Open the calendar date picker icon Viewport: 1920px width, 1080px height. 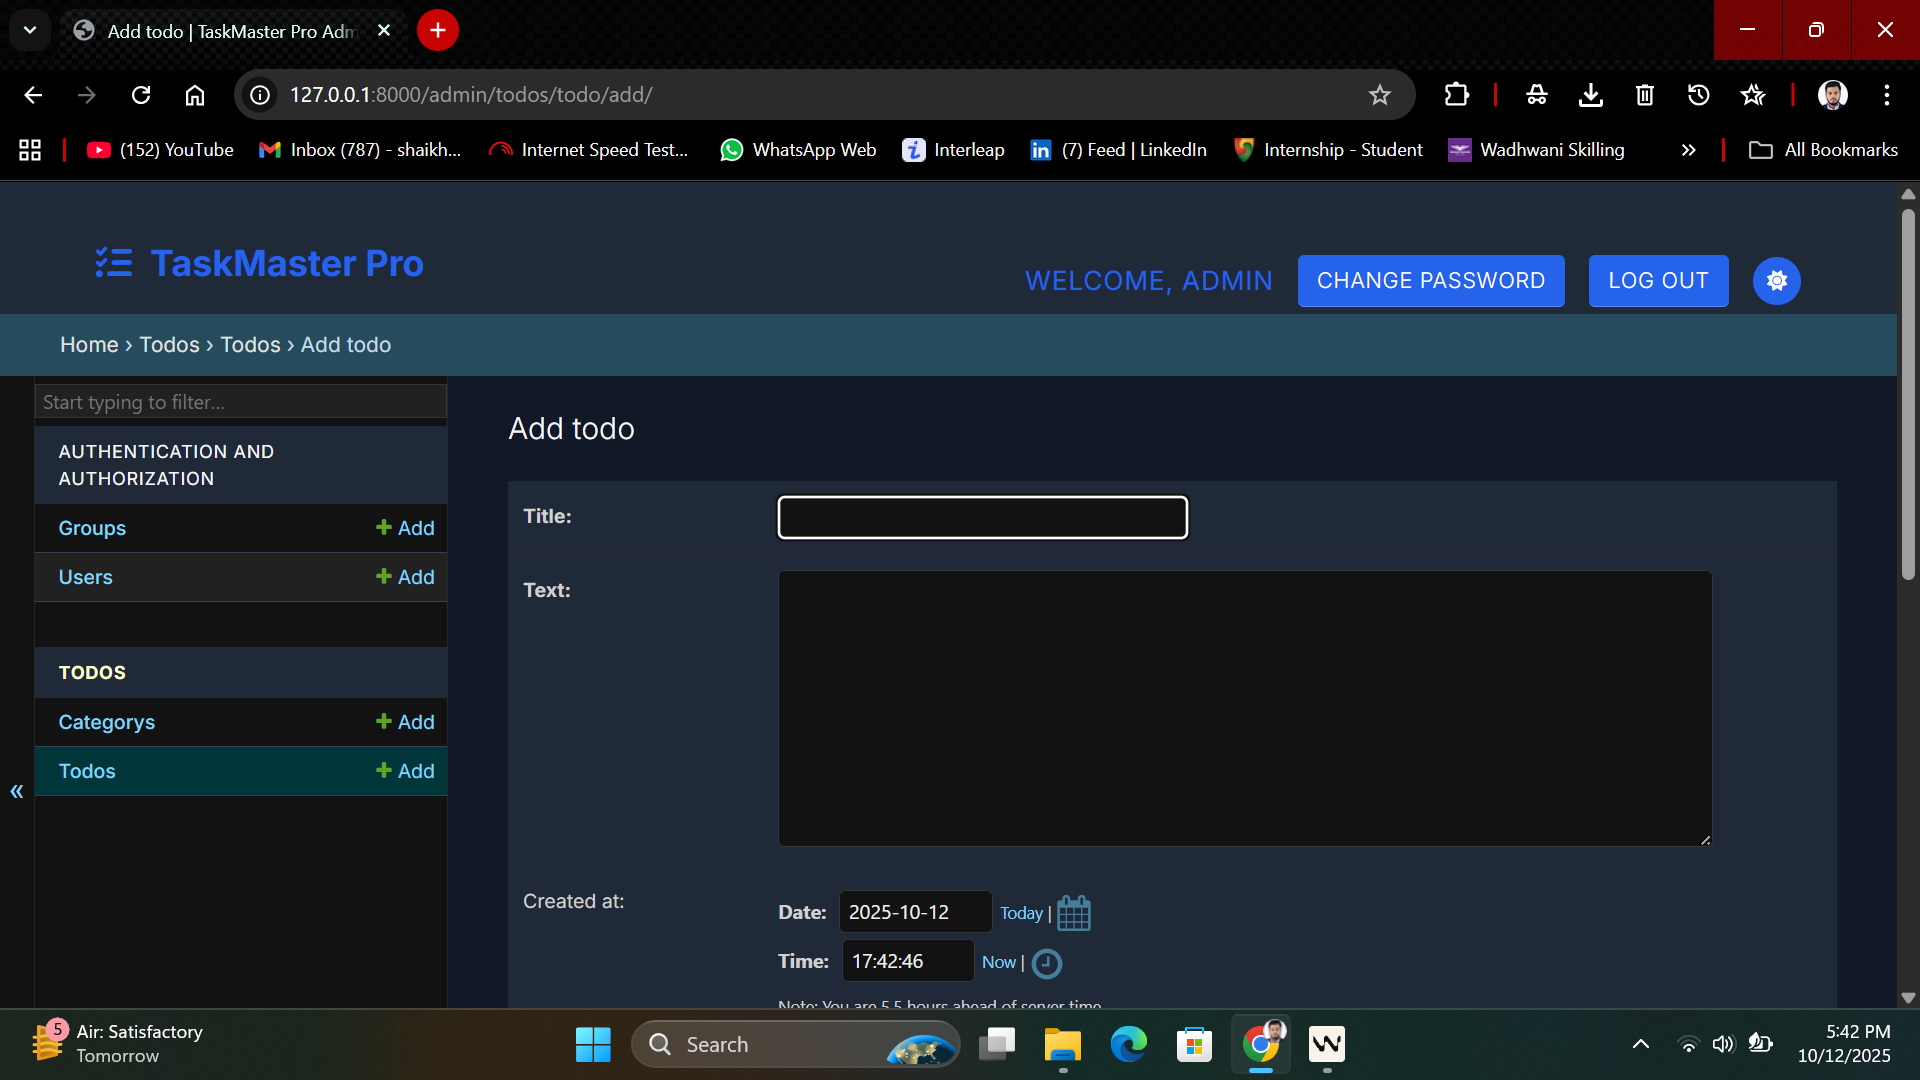1074,913
